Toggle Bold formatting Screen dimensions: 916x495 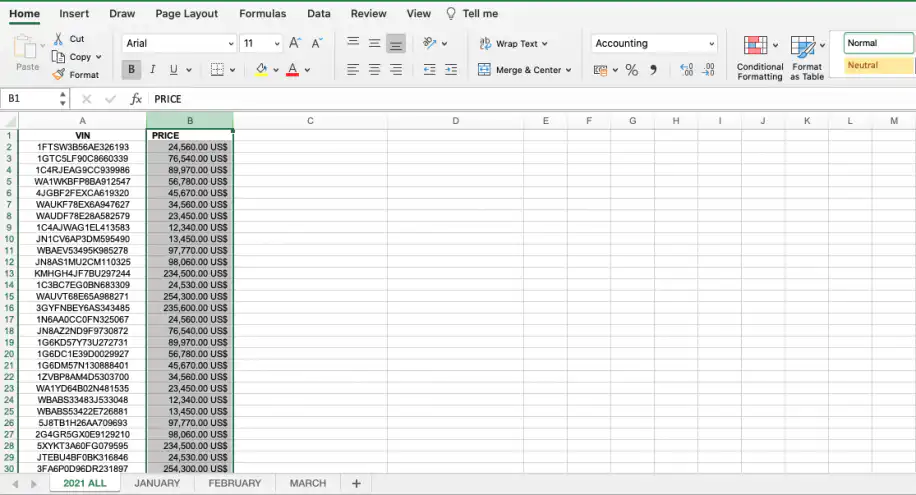(x=131, y=70)
